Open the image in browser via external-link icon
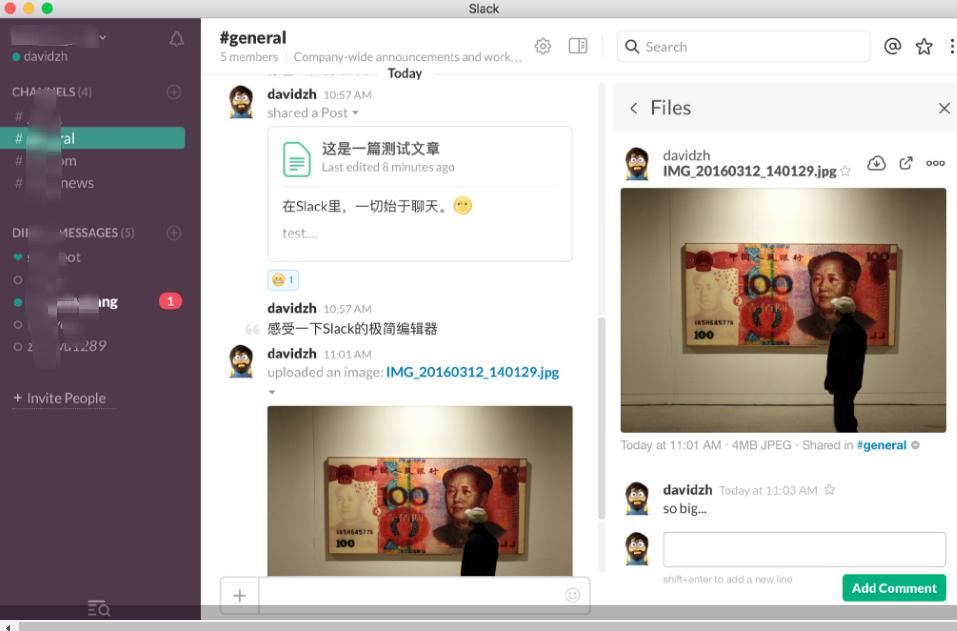The width and height of the screenshot is (957, 631). tap(906, 163)
